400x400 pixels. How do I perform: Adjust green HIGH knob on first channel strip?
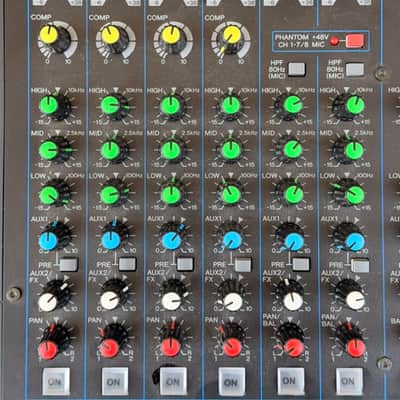click(49, 105)
